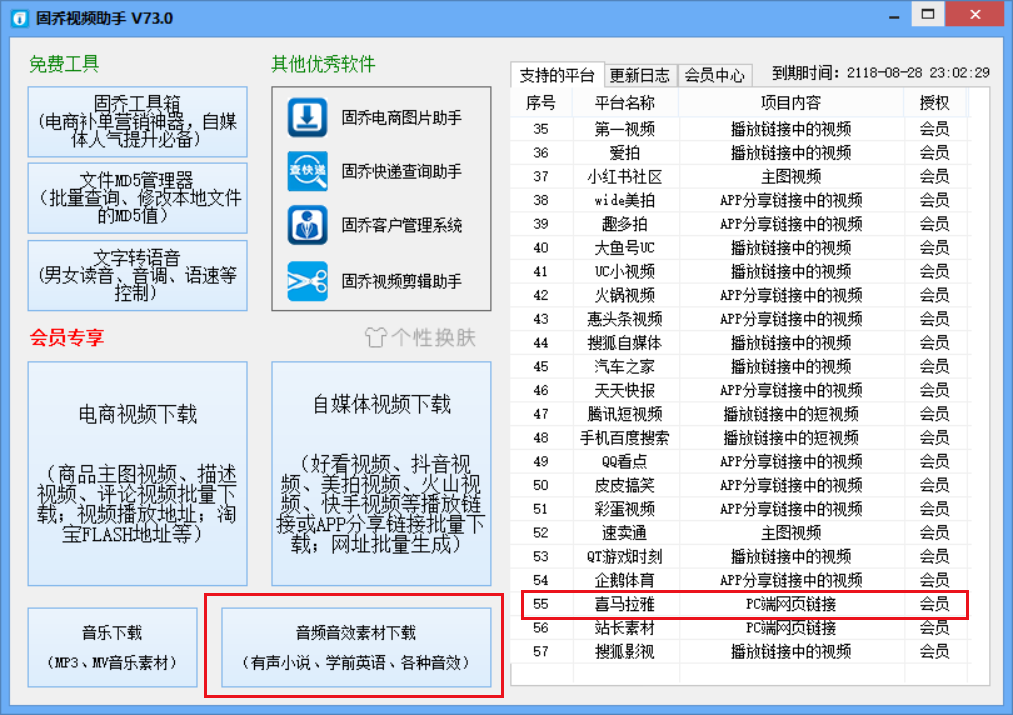This screenshot has width=1013, height=715.
Task: Click the scissors video editing icon
Action: (308, 281)
